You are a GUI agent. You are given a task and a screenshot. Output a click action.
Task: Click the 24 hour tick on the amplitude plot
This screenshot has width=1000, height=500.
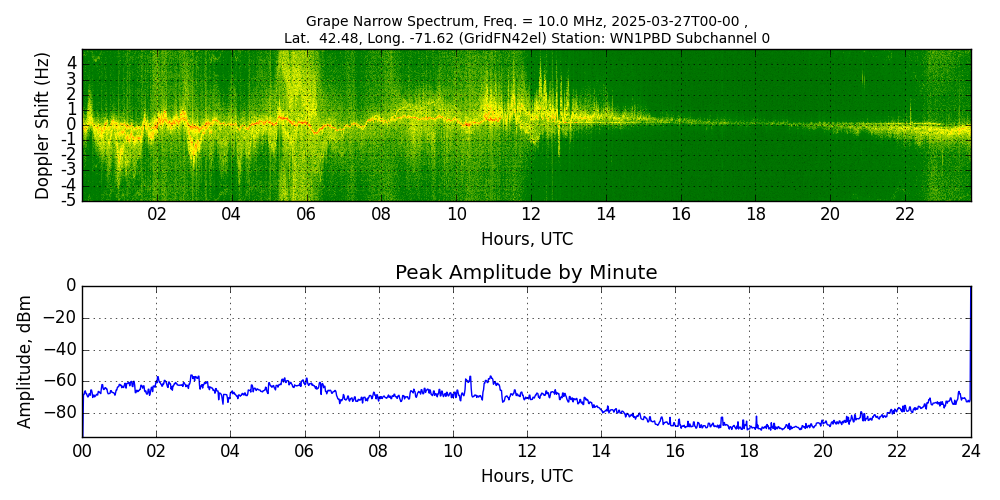970,451
